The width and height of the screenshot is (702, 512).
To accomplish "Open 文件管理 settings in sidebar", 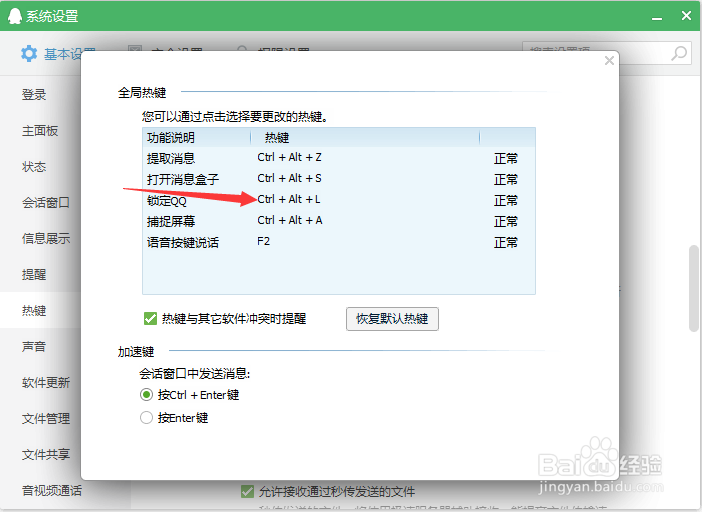I will pyautogui.click(x=46, y=418).
